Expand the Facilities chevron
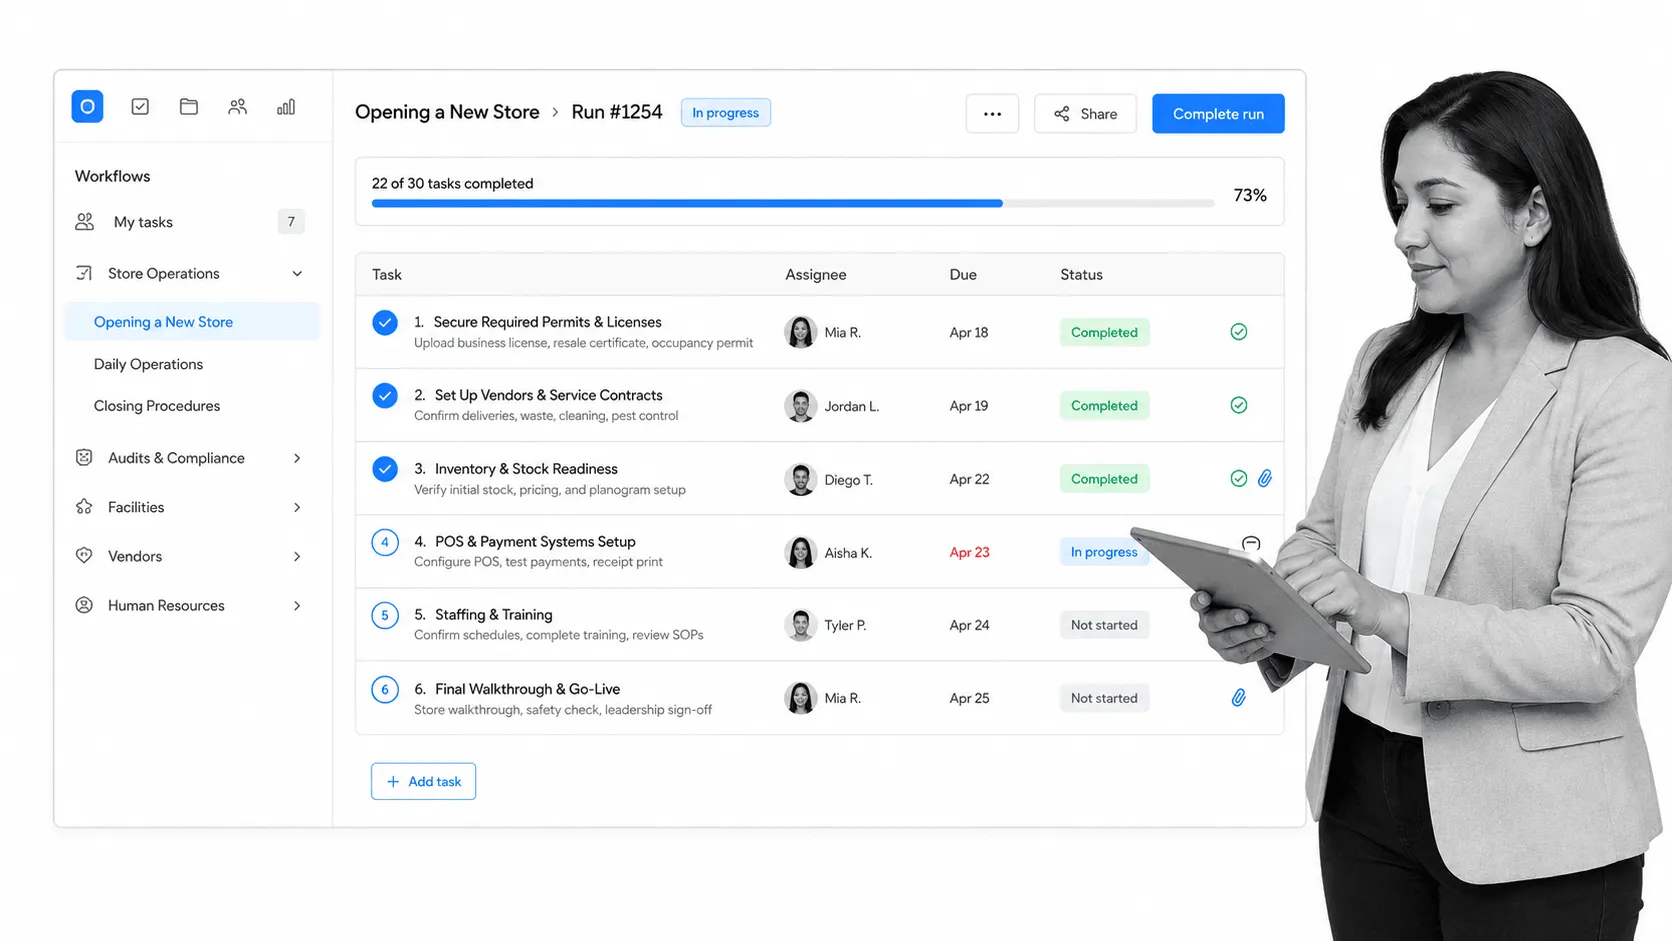Image resolution: width=1672 pixels, height=941 pixels. [x=297, y=507]
